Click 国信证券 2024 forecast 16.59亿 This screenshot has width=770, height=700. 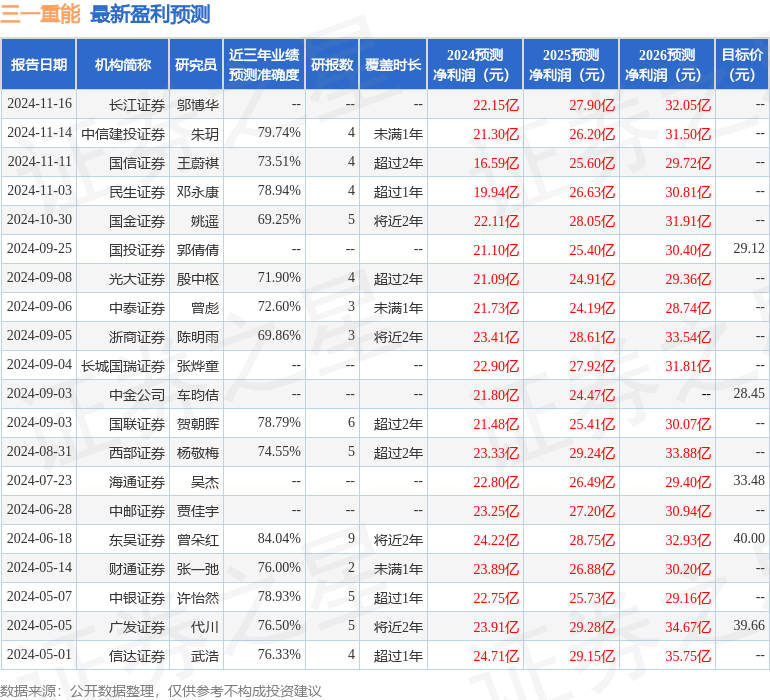[x=496, y=163]
